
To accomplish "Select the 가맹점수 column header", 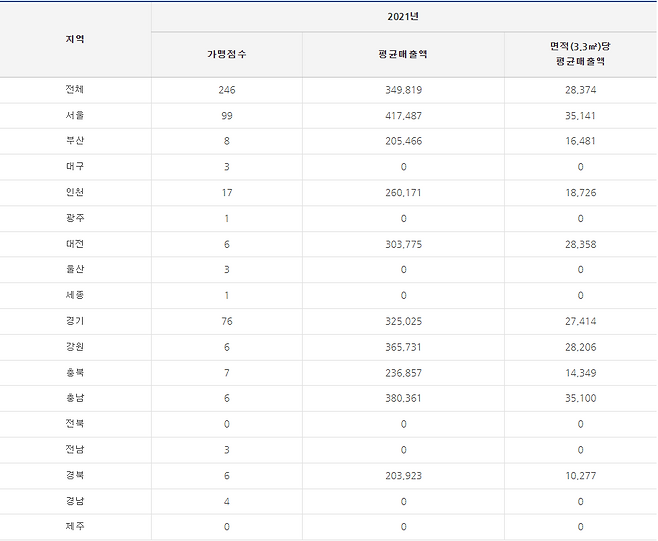I will [226, 54].
